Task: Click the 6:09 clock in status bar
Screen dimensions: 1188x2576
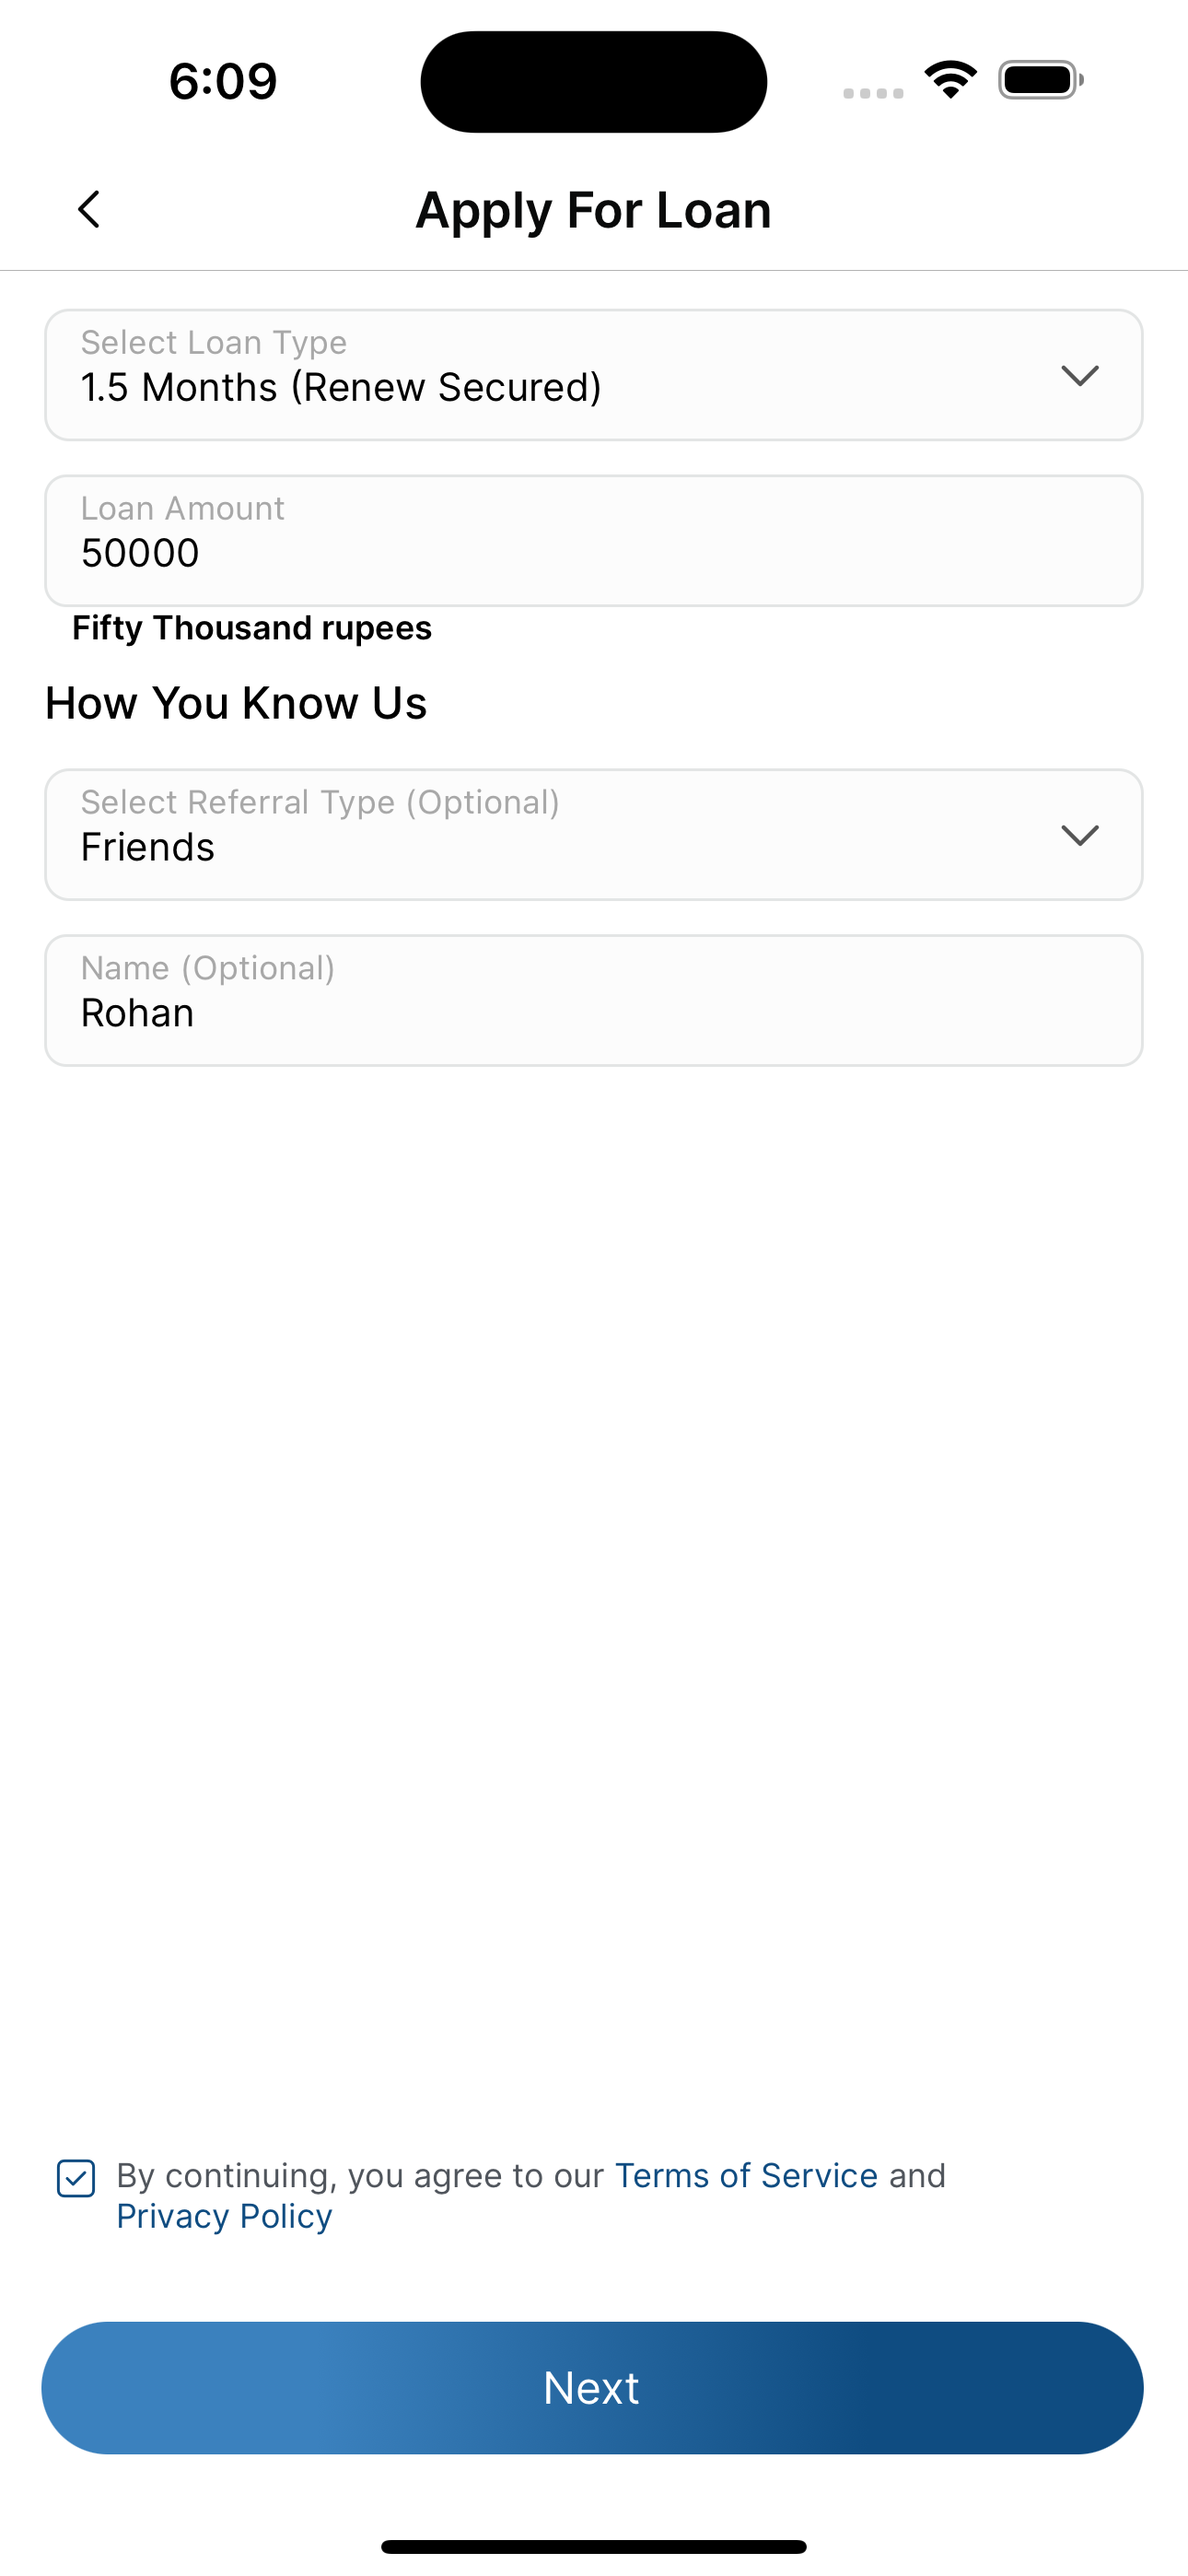Action: (x=223, y=81)
